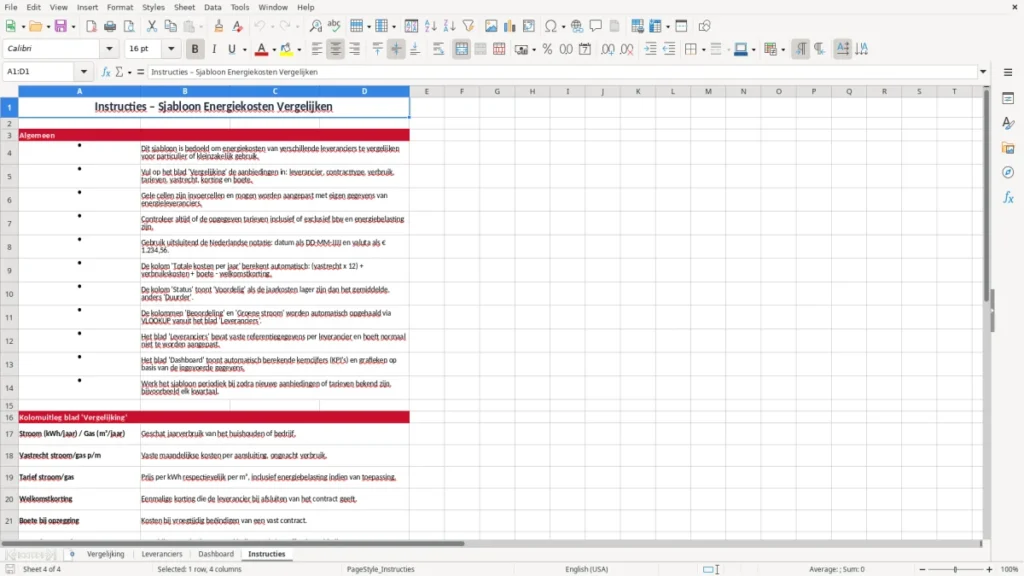The image size is (1024, 576).
Task: Open the Sheet menu
Action: [184, 7]
